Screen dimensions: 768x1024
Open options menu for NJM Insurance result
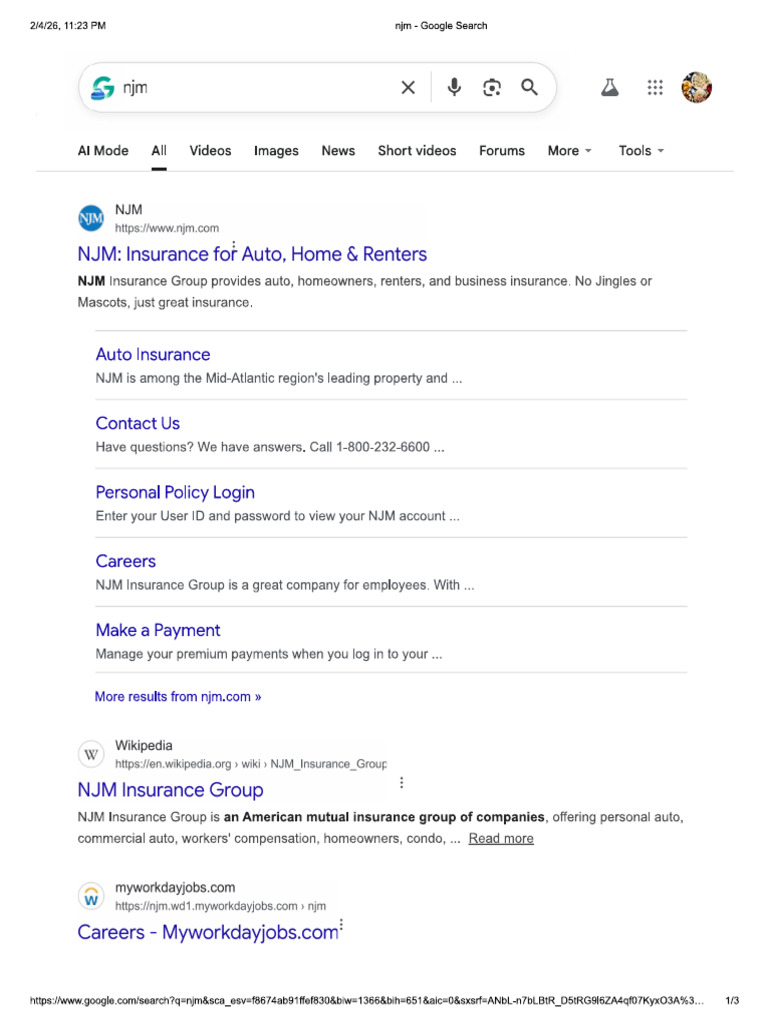click(x=234, y=246)
